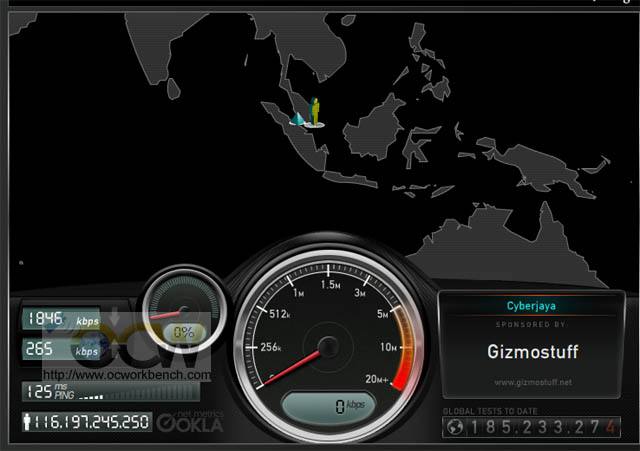Click the small 0% progress gauge

coord(184,311)
